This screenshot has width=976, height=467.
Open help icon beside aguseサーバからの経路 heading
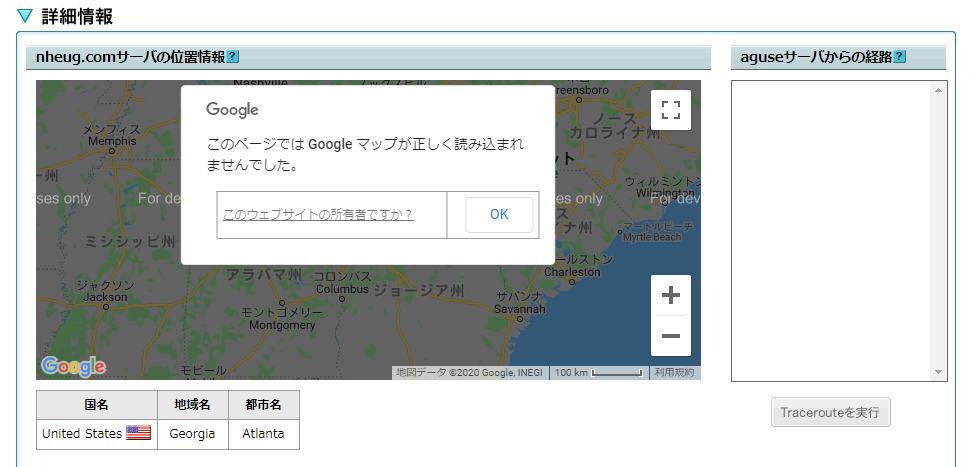[899, 57]
